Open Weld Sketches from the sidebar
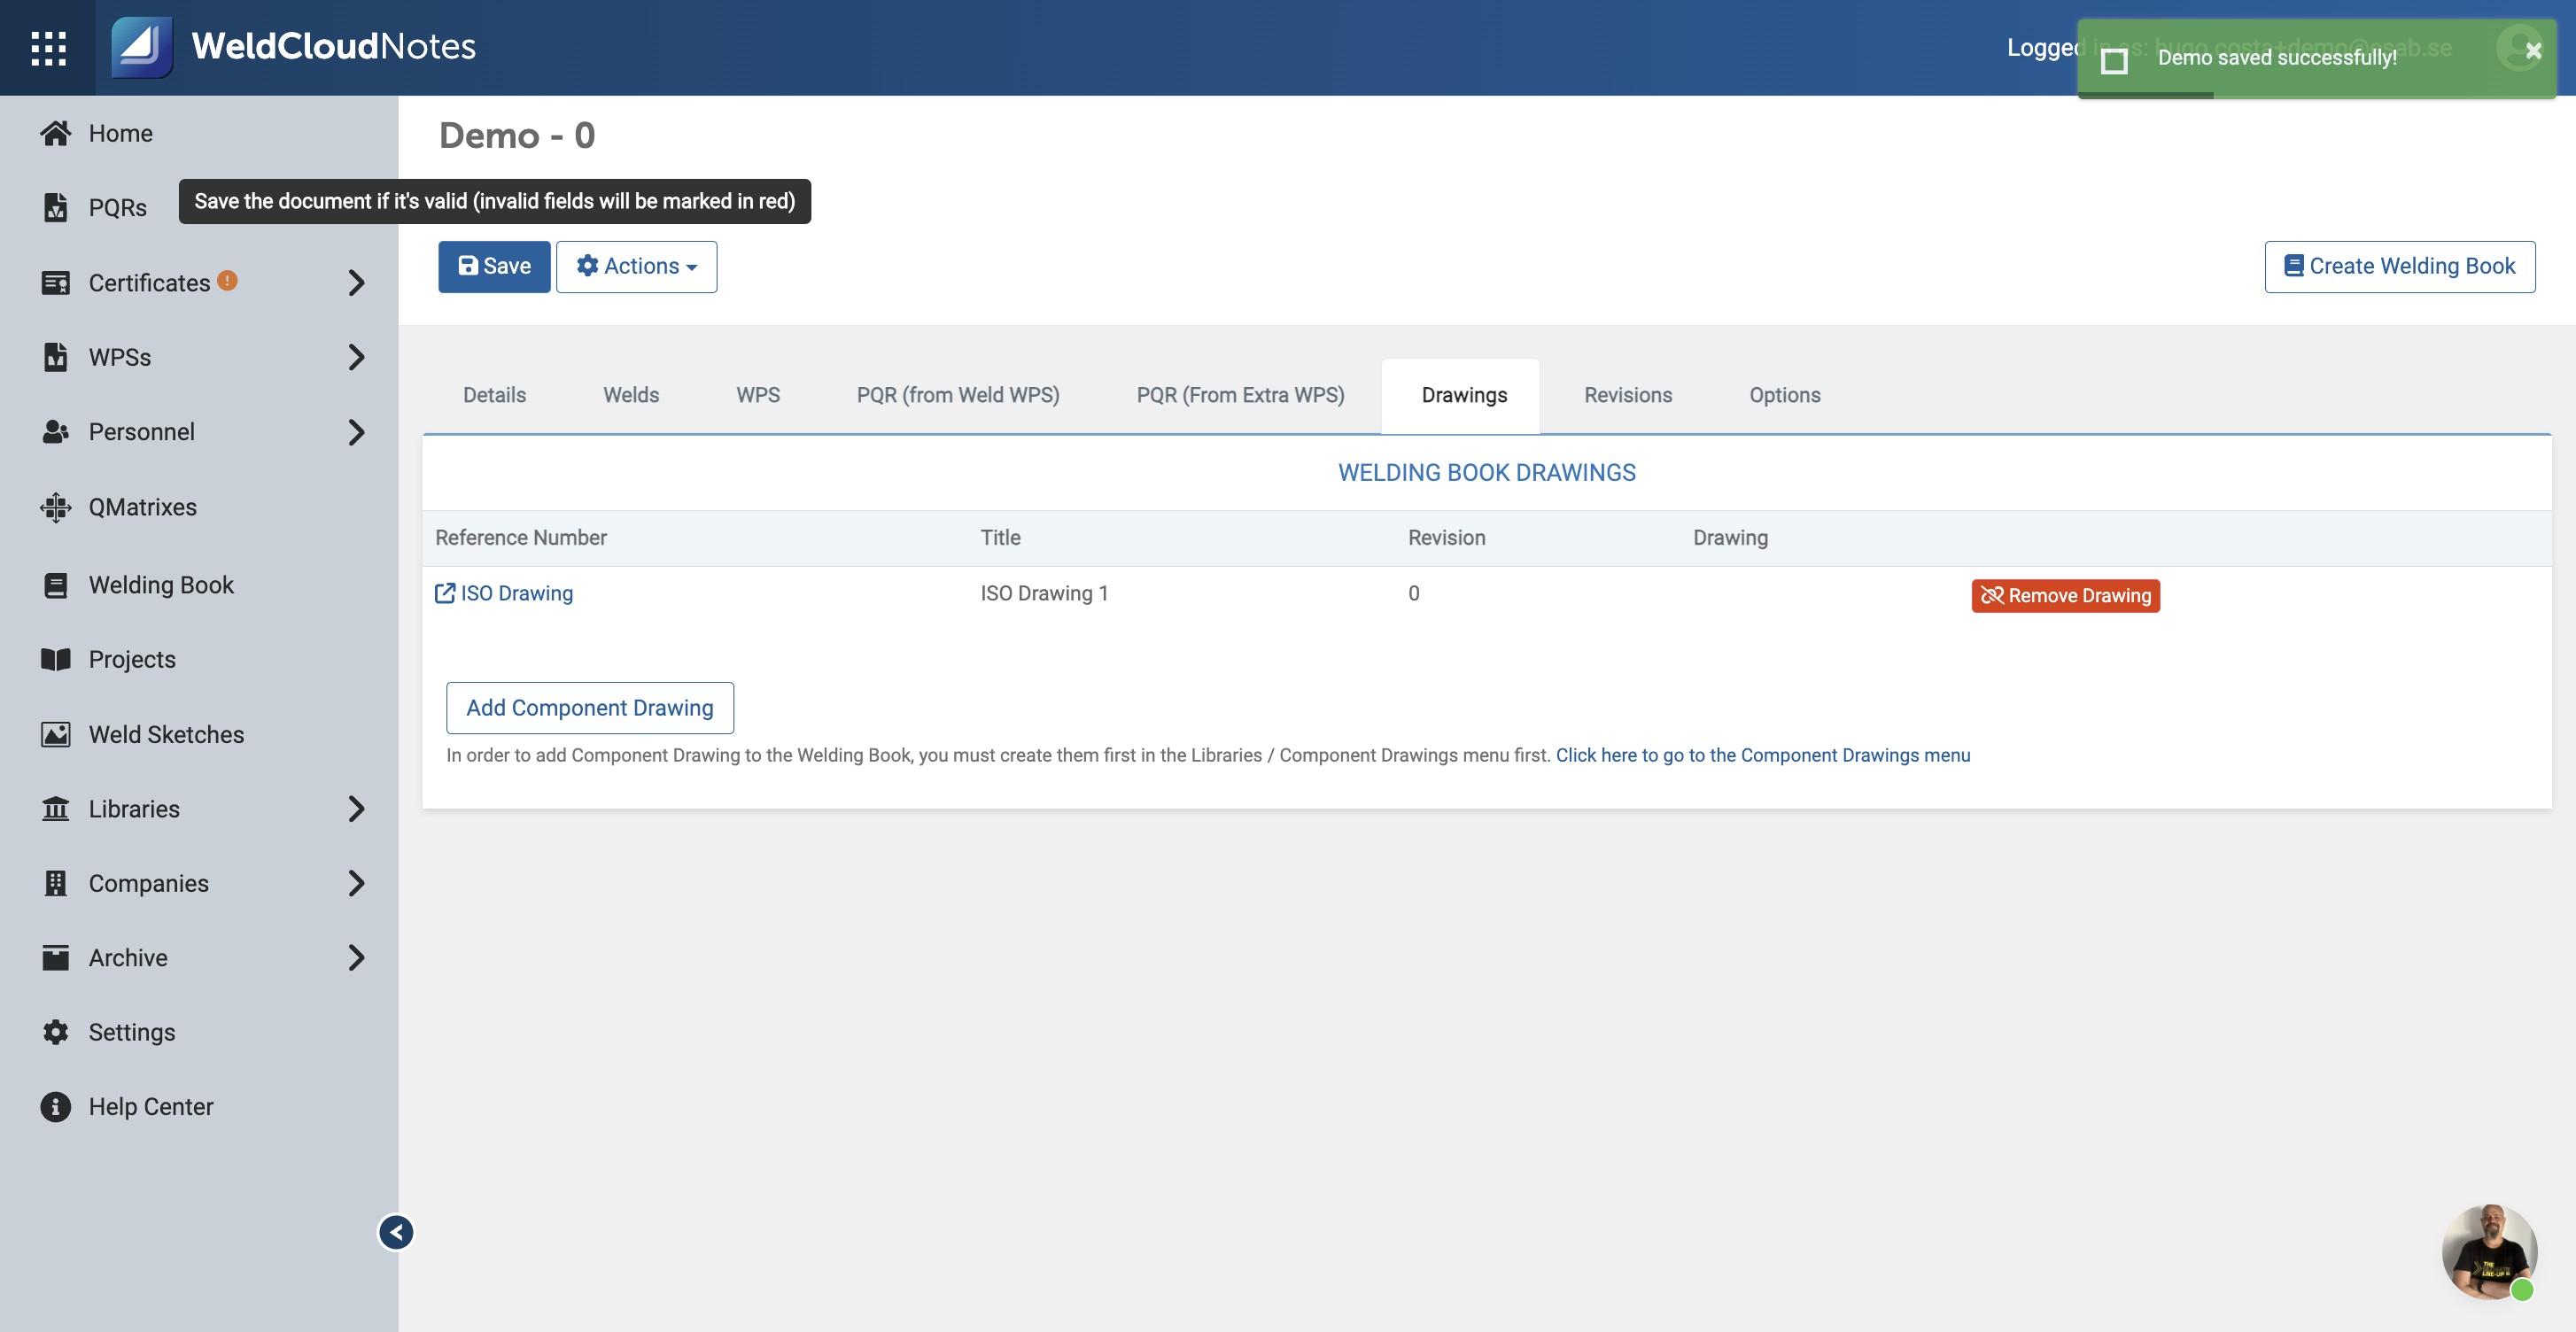Screen dimensions: 2576x1332 click(166, 734)
